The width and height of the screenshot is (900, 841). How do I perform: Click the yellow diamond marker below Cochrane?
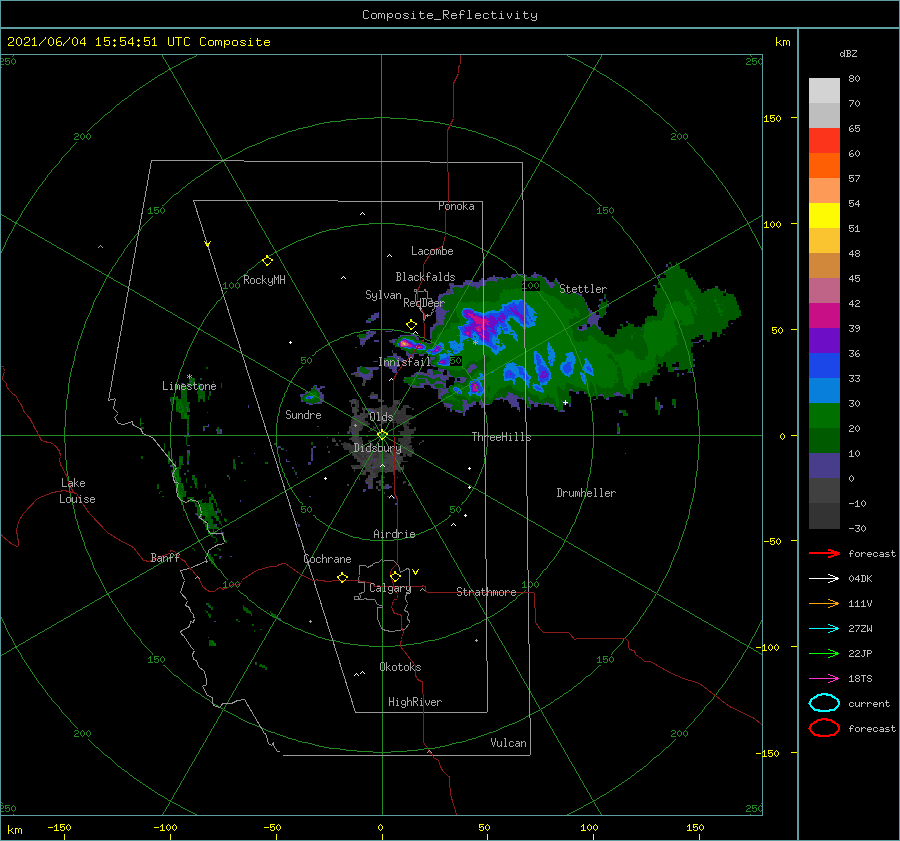click(342, 577)
